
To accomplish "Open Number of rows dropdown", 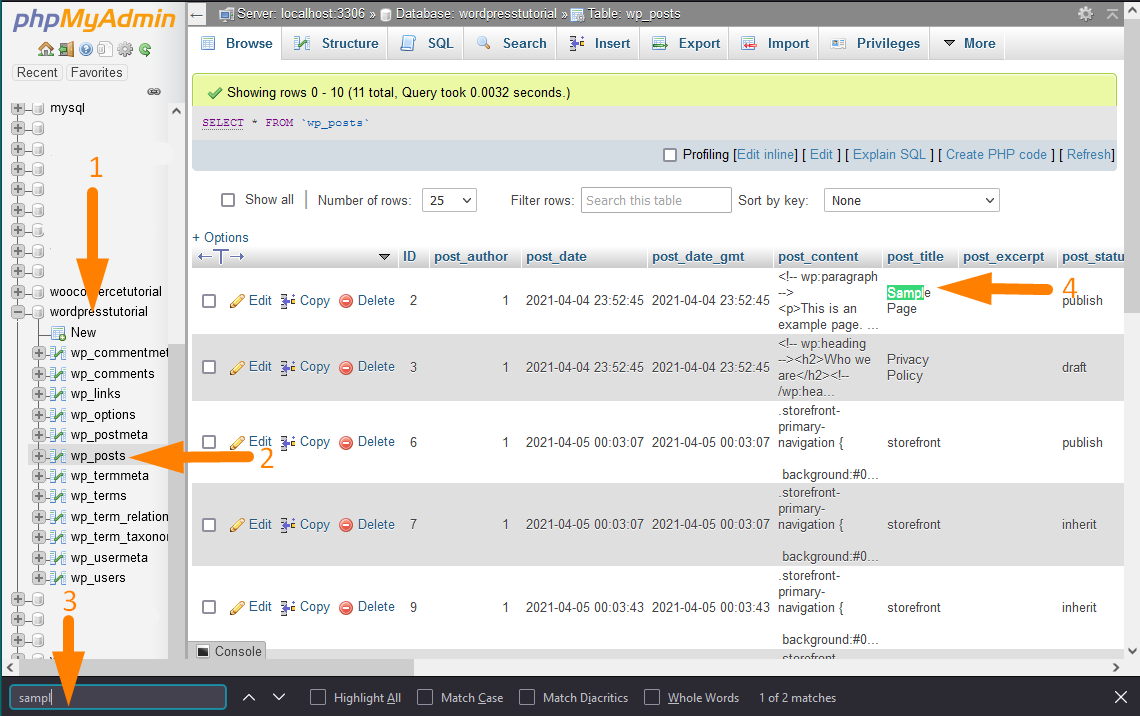I will click(x=449, y=200).
